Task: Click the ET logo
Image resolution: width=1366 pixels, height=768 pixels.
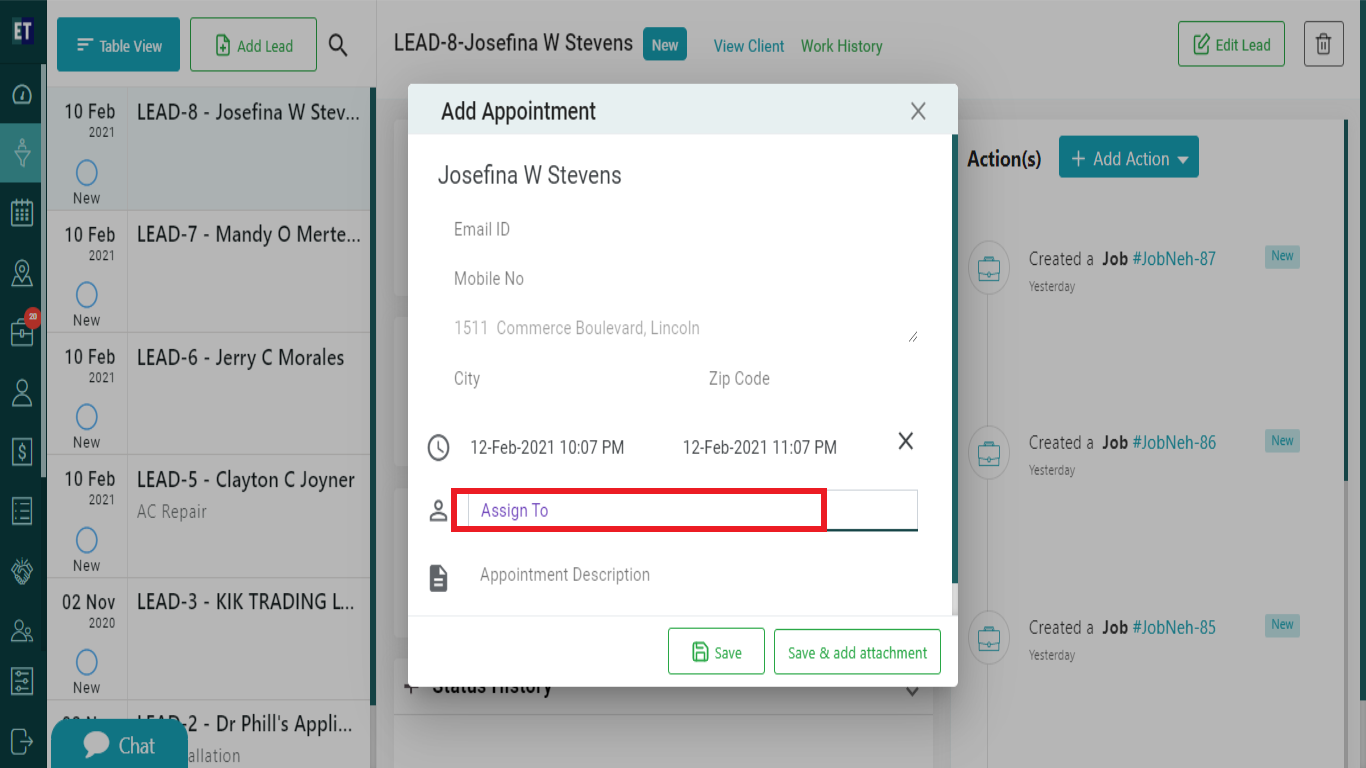Action: (x=22, y=30)
